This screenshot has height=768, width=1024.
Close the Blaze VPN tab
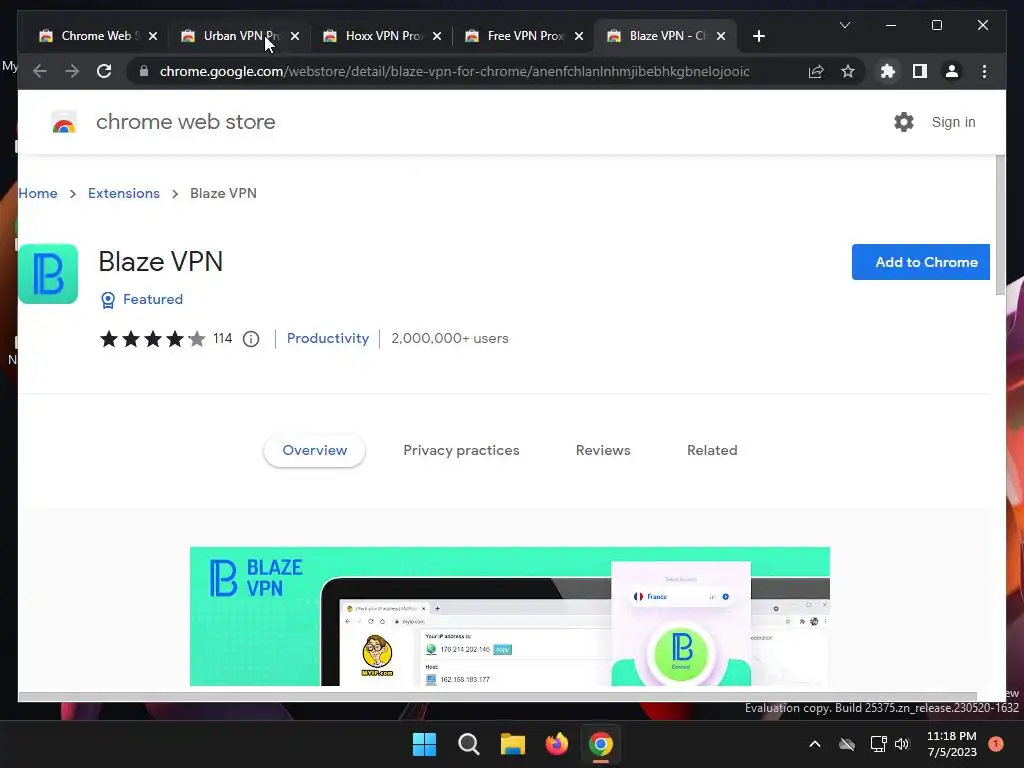(x=721, y=36)
